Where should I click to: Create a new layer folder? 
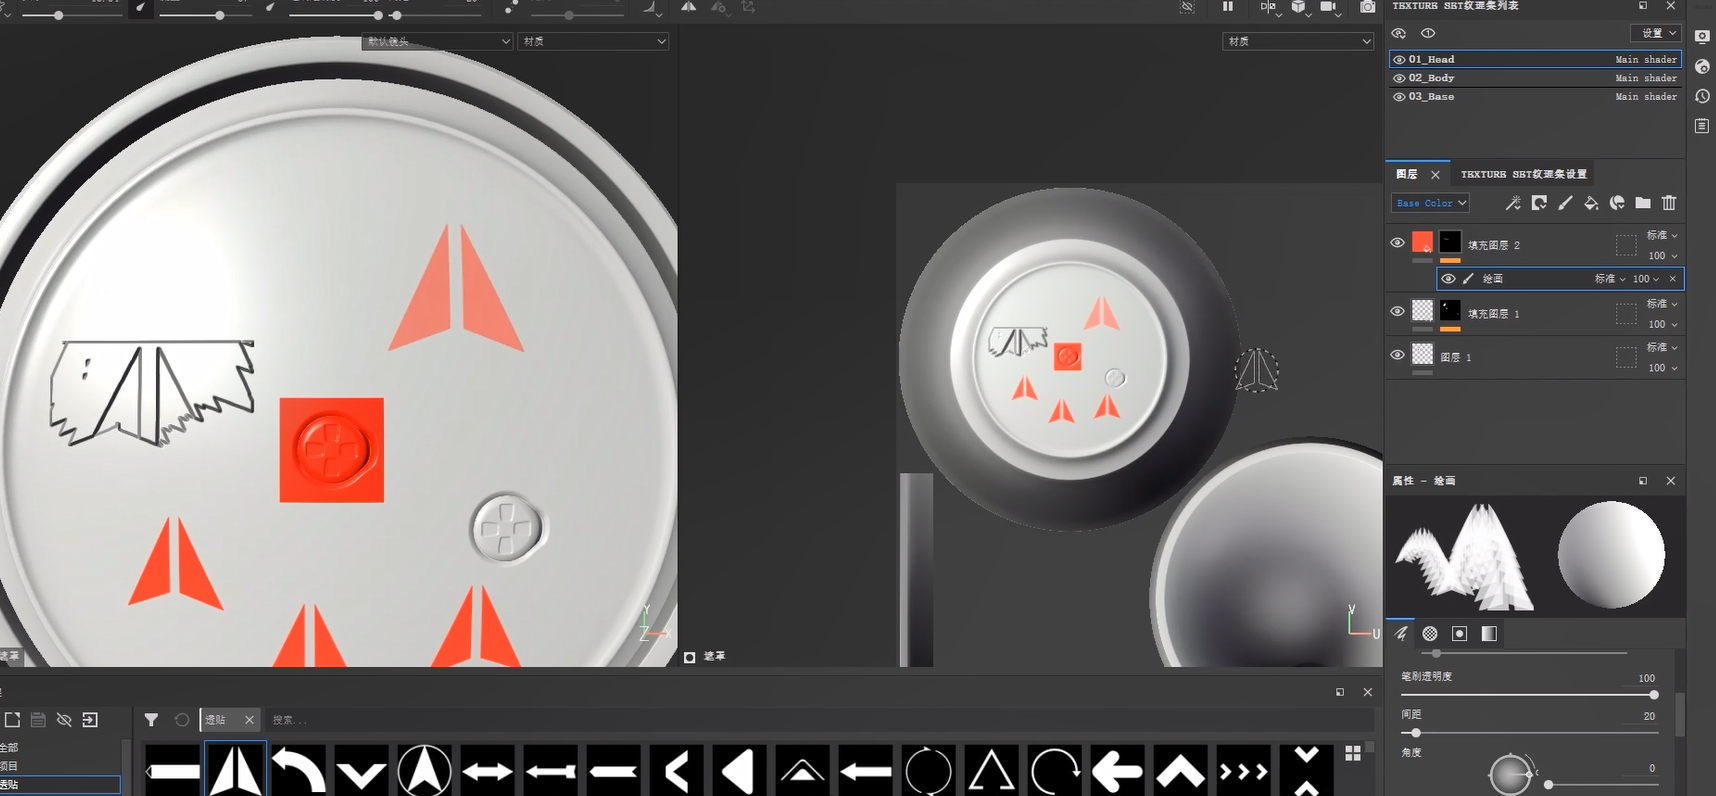[x=1643, y=203]
